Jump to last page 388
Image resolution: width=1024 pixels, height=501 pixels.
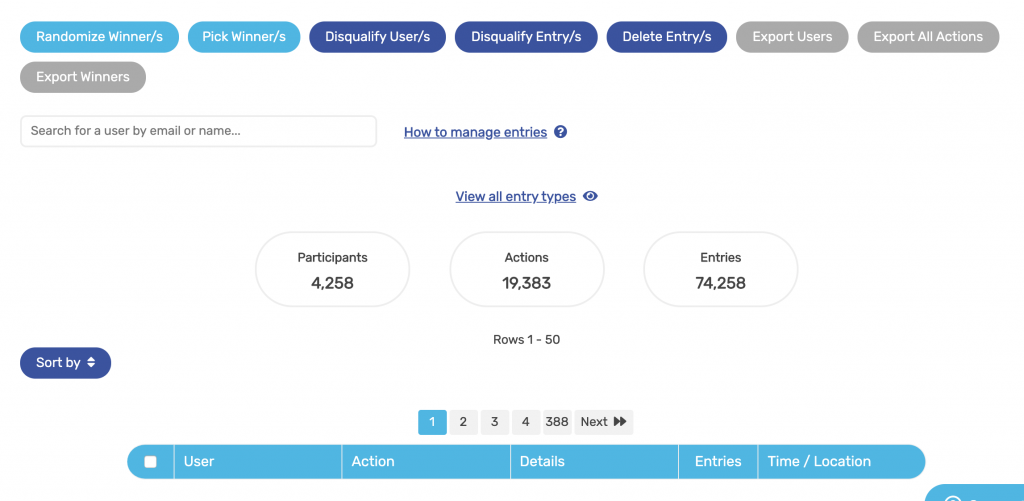tap(557, 422)
